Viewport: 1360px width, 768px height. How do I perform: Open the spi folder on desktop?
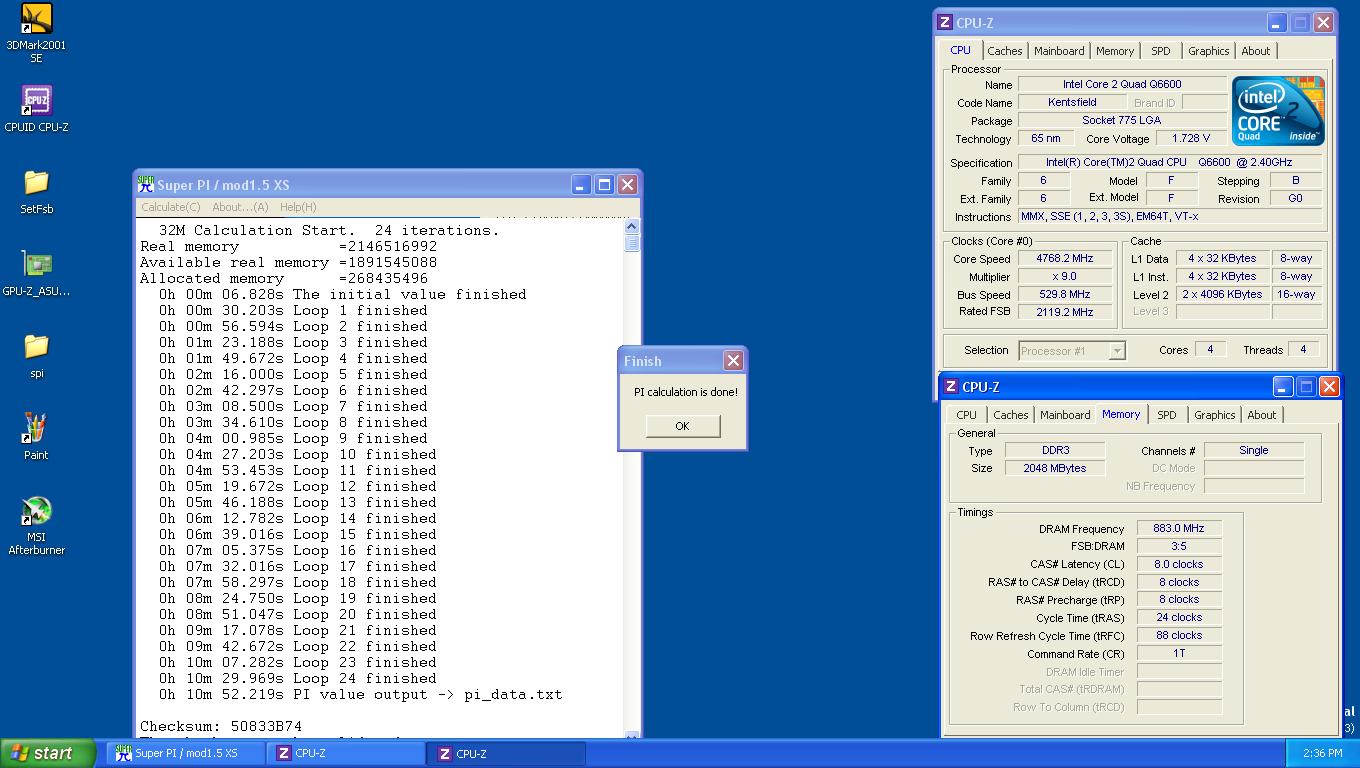tap(36, 355)
